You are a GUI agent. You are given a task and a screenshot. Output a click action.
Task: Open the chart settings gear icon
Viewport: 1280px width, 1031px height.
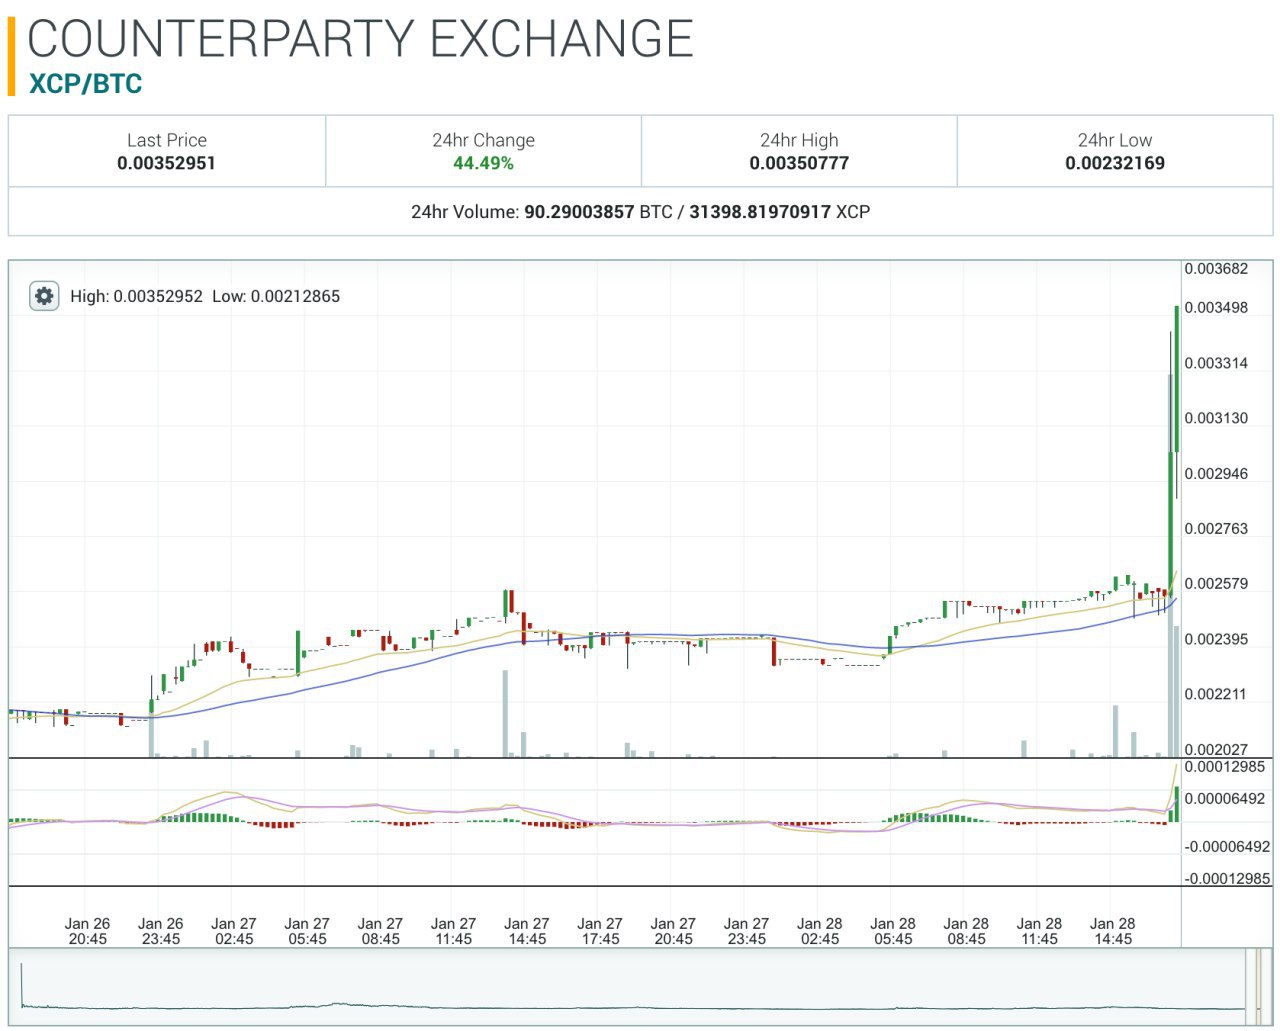point(44,296)
